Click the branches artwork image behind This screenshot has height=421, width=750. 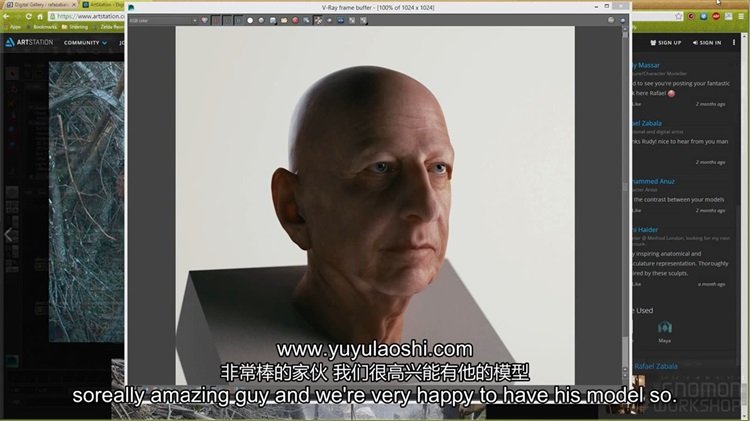coord(86,201)
